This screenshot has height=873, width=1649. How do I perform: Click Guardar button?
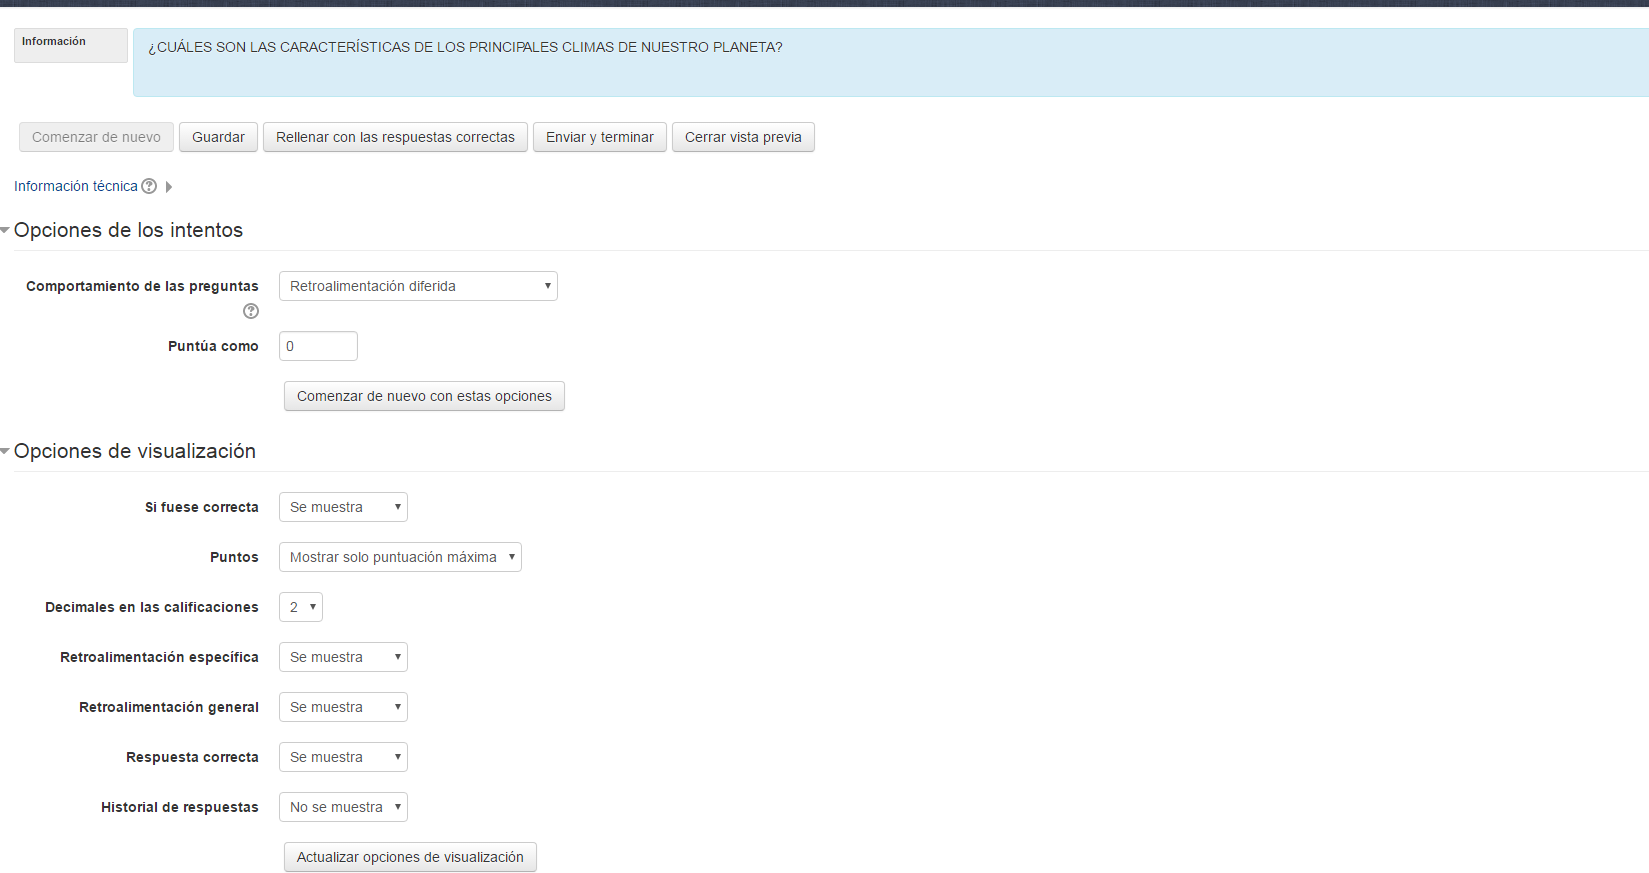coord(218,137)
